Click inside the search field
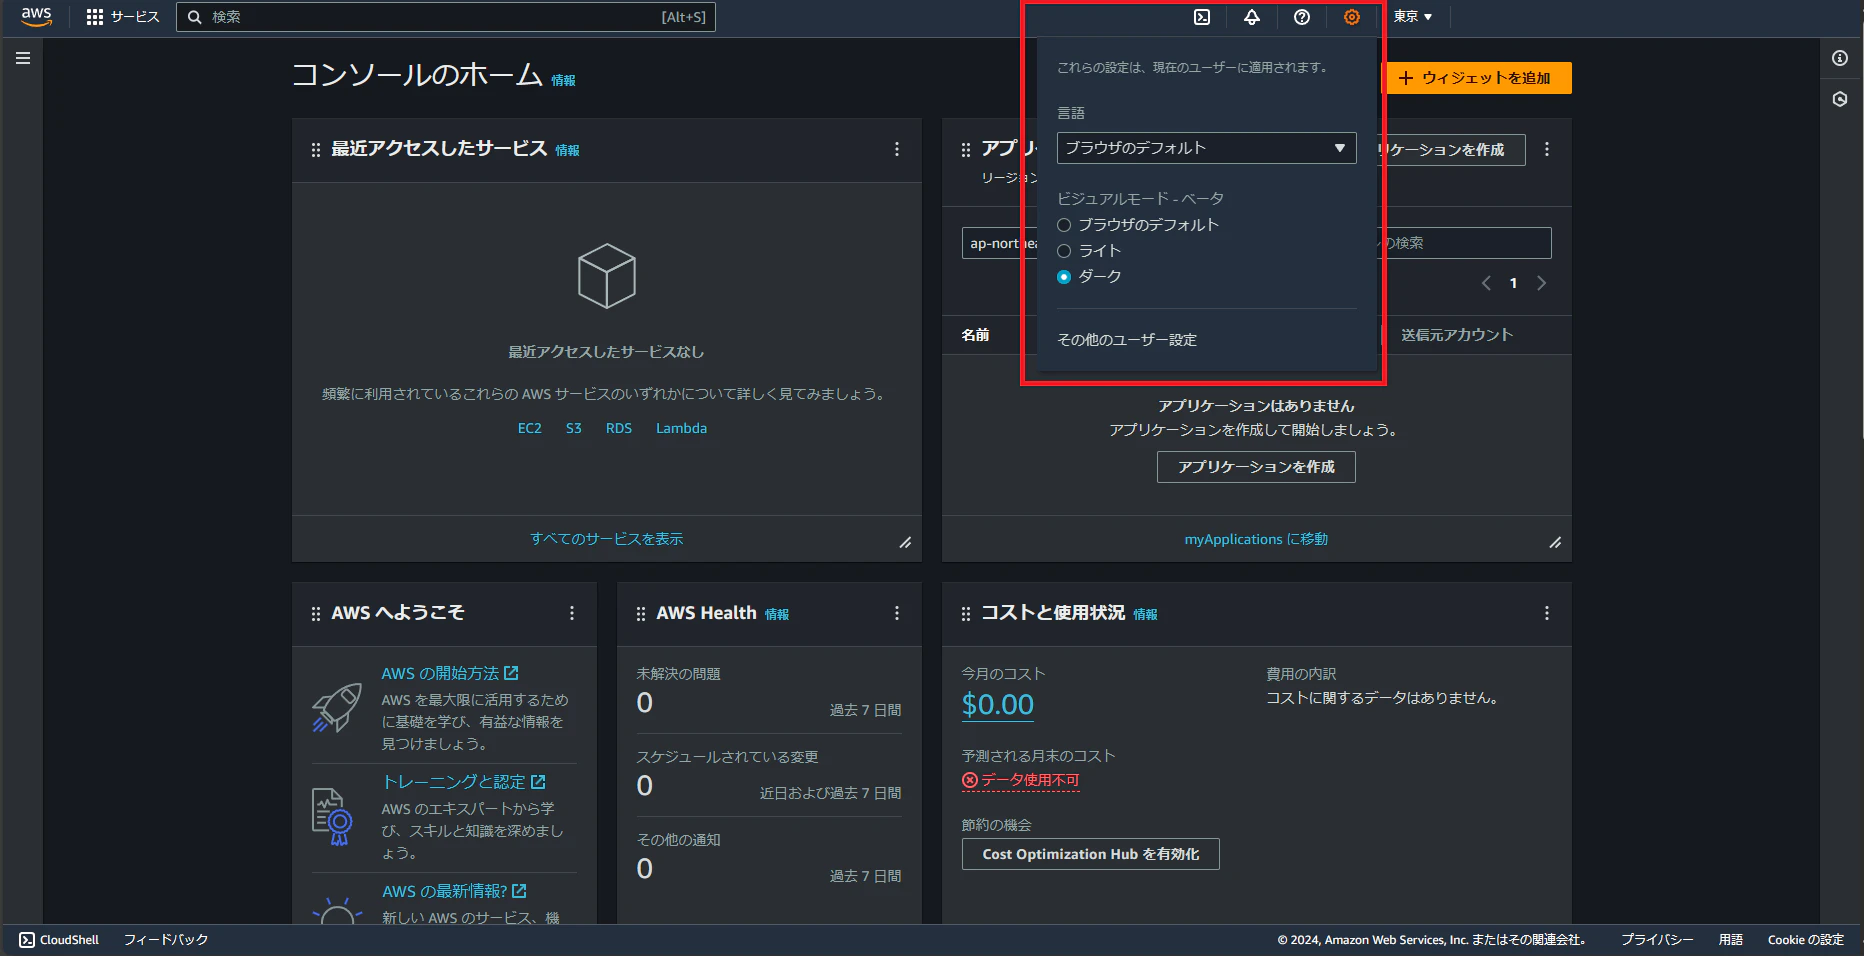 tap(446, 16)
